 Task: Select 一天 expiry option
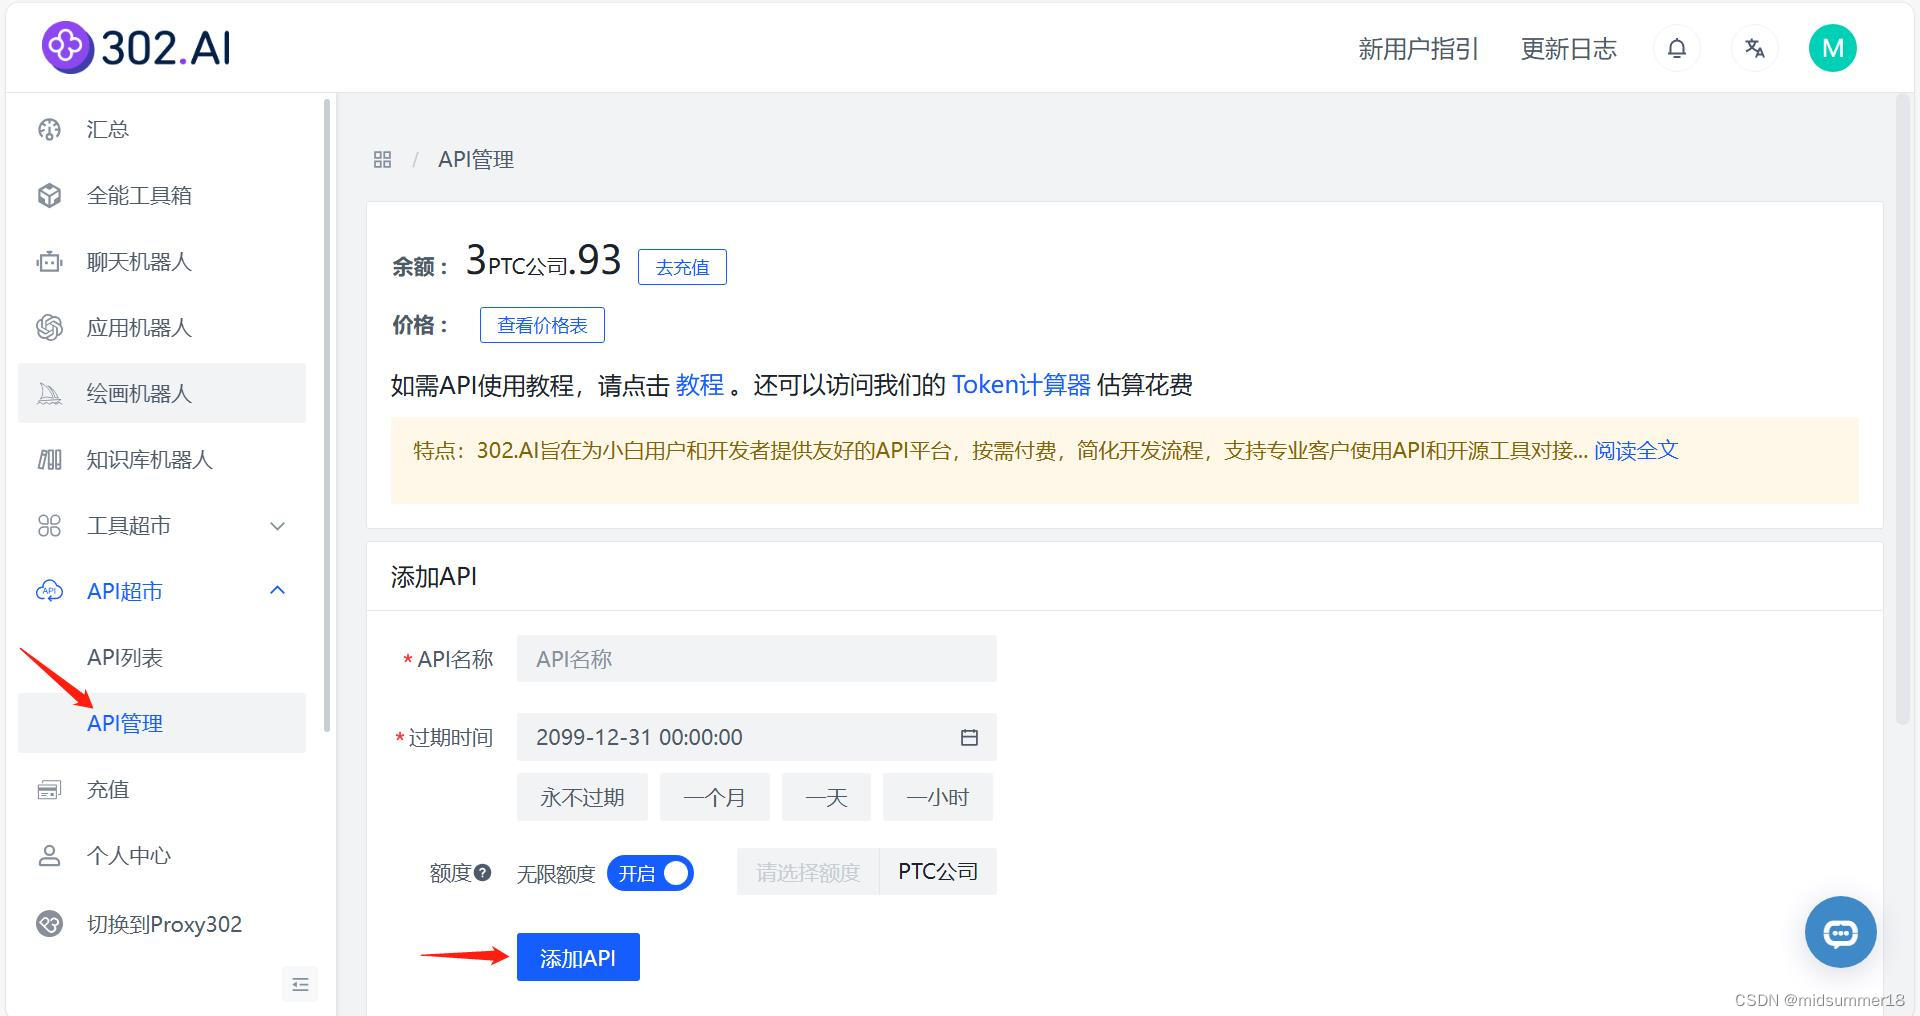(x=826, y=797)
